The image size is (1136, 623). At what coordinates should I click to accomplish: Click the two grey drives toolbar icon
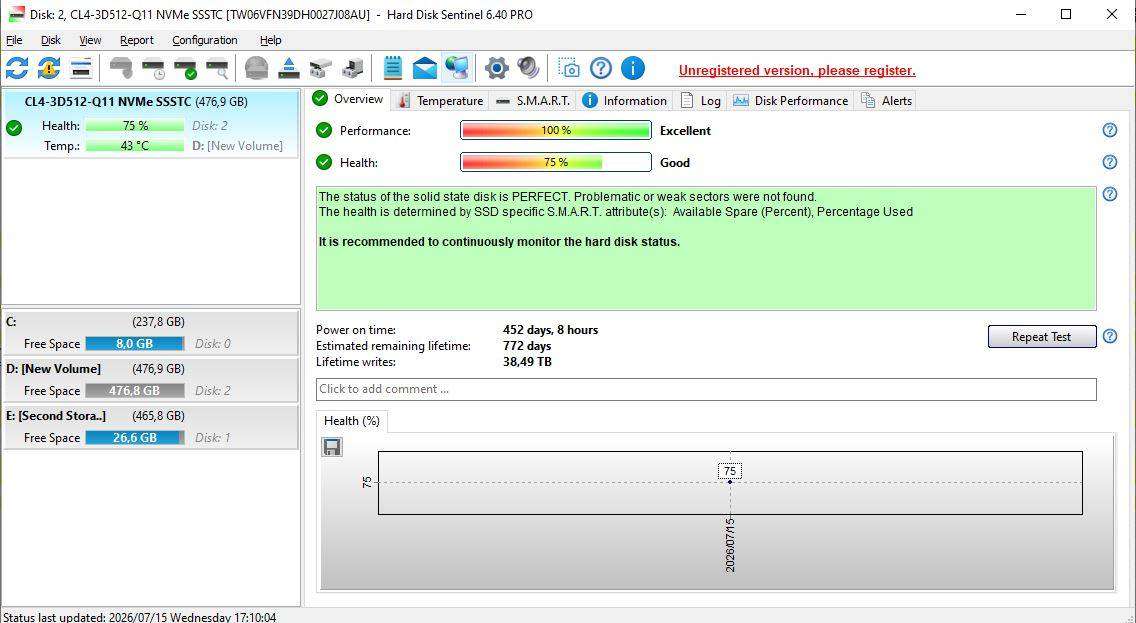click(320, 68)
